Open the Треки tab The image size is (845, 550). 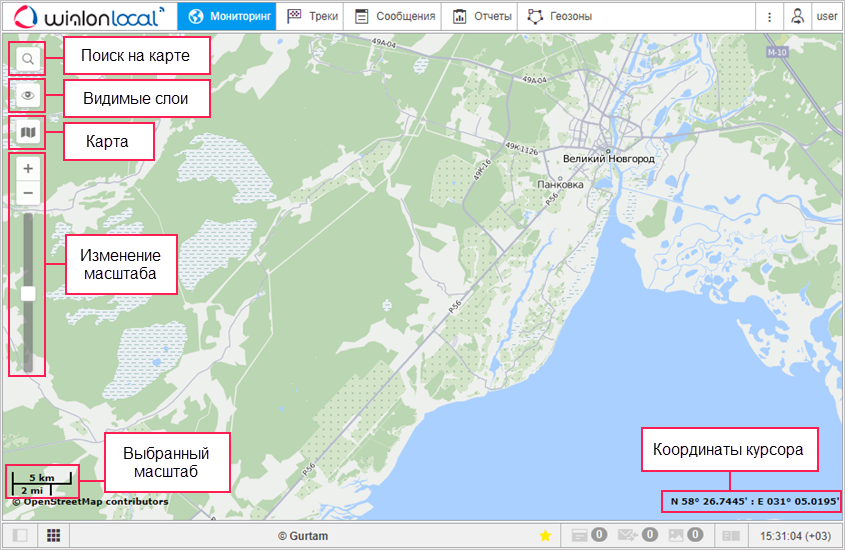pos(312,16)
